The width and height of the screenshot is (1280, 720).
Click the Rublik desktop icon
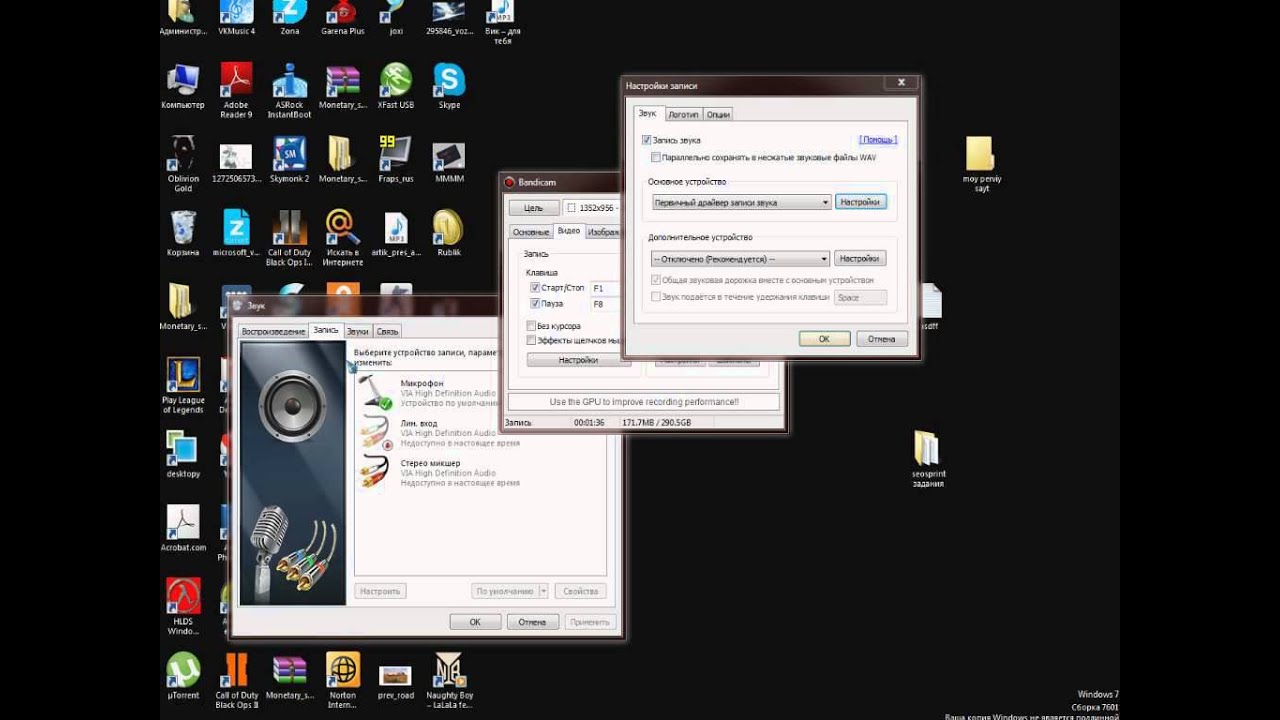pos(449,234)
